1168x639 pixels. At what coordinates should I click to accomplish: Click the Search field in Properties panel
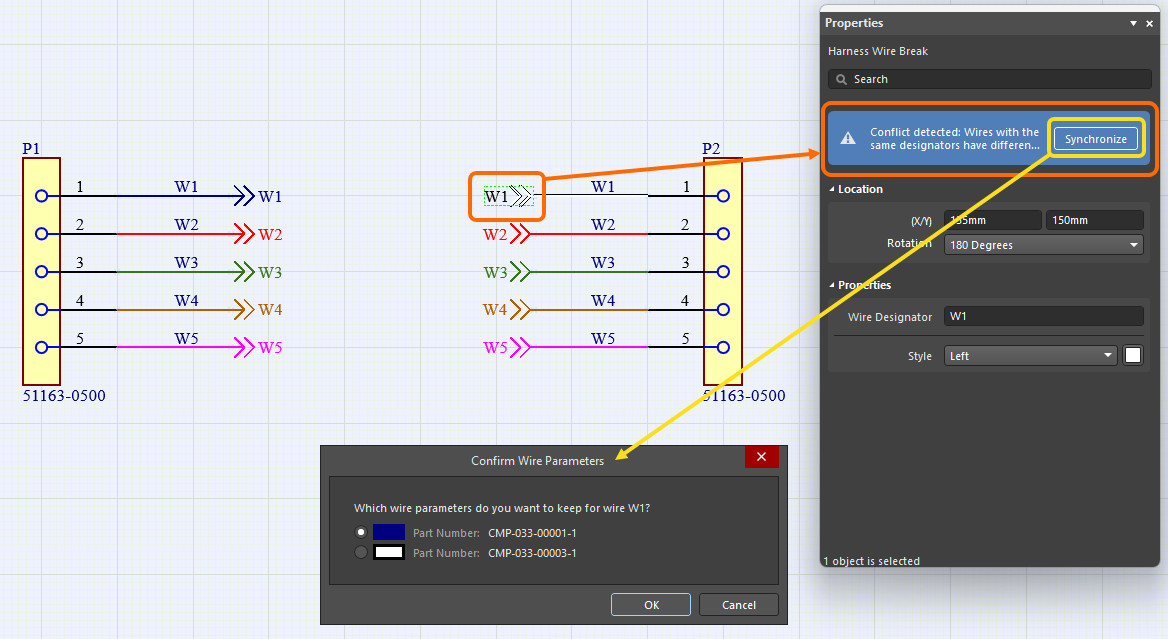click(x=990, y=79)
